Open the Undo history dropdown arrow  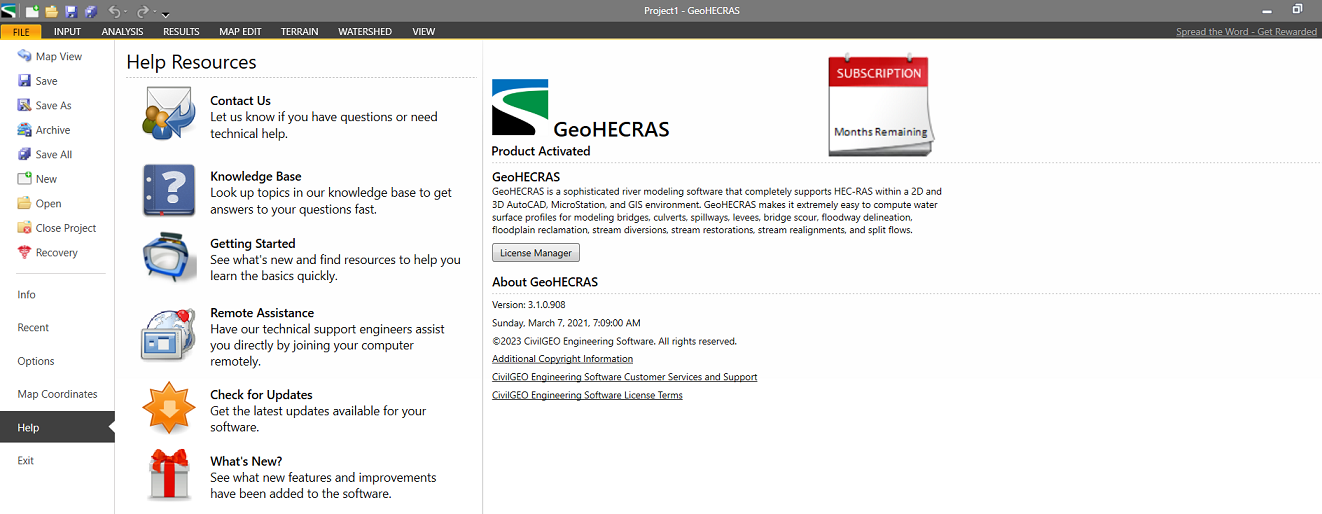click(x=126, y=11)
